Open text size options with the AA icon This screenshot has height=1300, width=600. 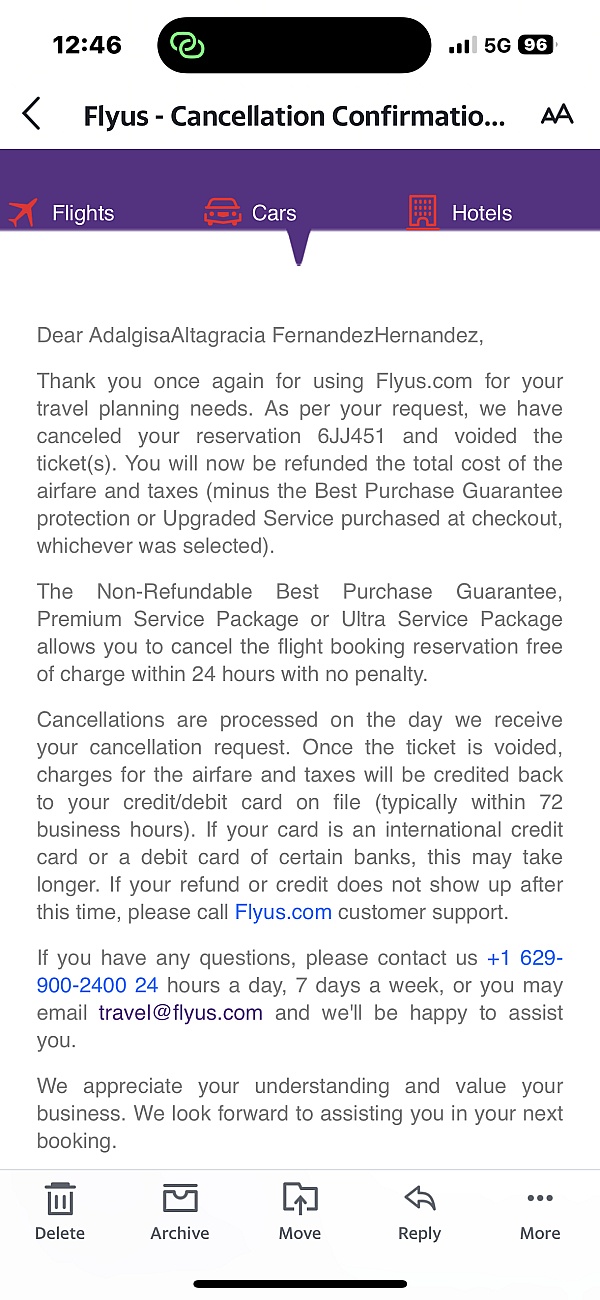click(x=557, y=115)
